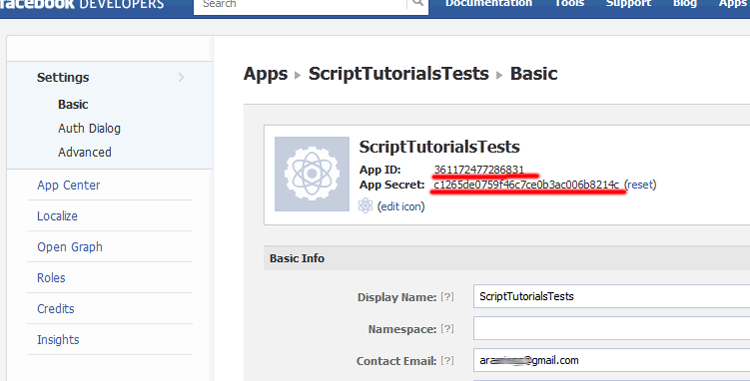Open Auth Dialog settings
Viewport: 750px width, 381px height.
pos(89,128)
